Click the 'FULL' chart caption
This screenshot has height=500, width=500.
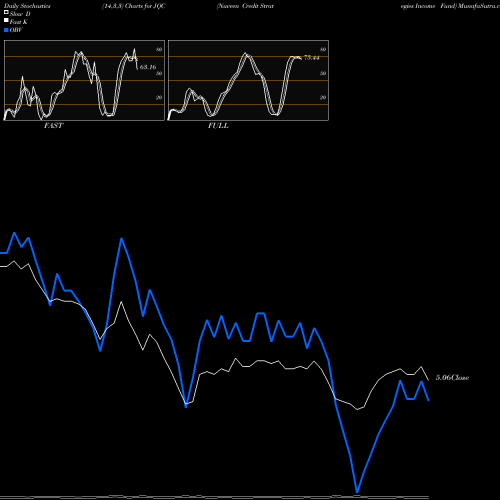tap(218, 126)
